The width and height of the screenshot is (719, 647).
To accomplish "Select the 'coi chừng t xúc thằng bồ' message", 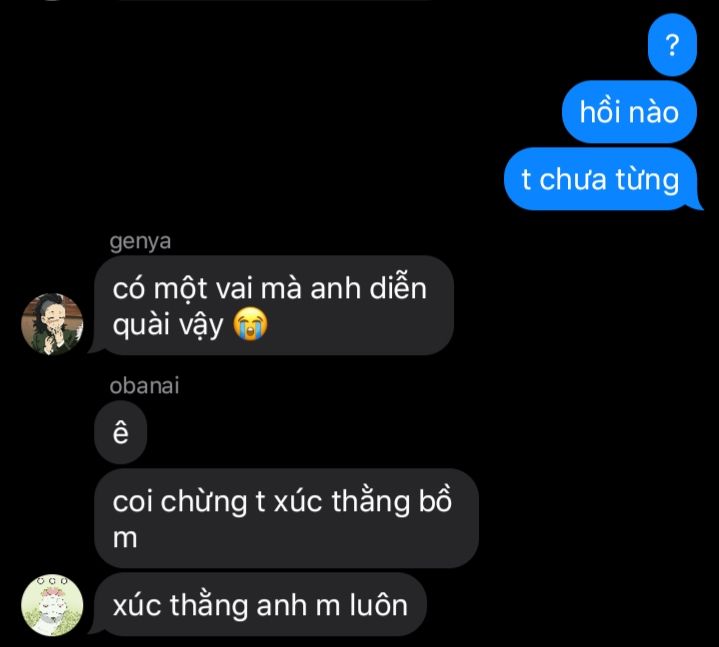I will (x=286, y=519).
